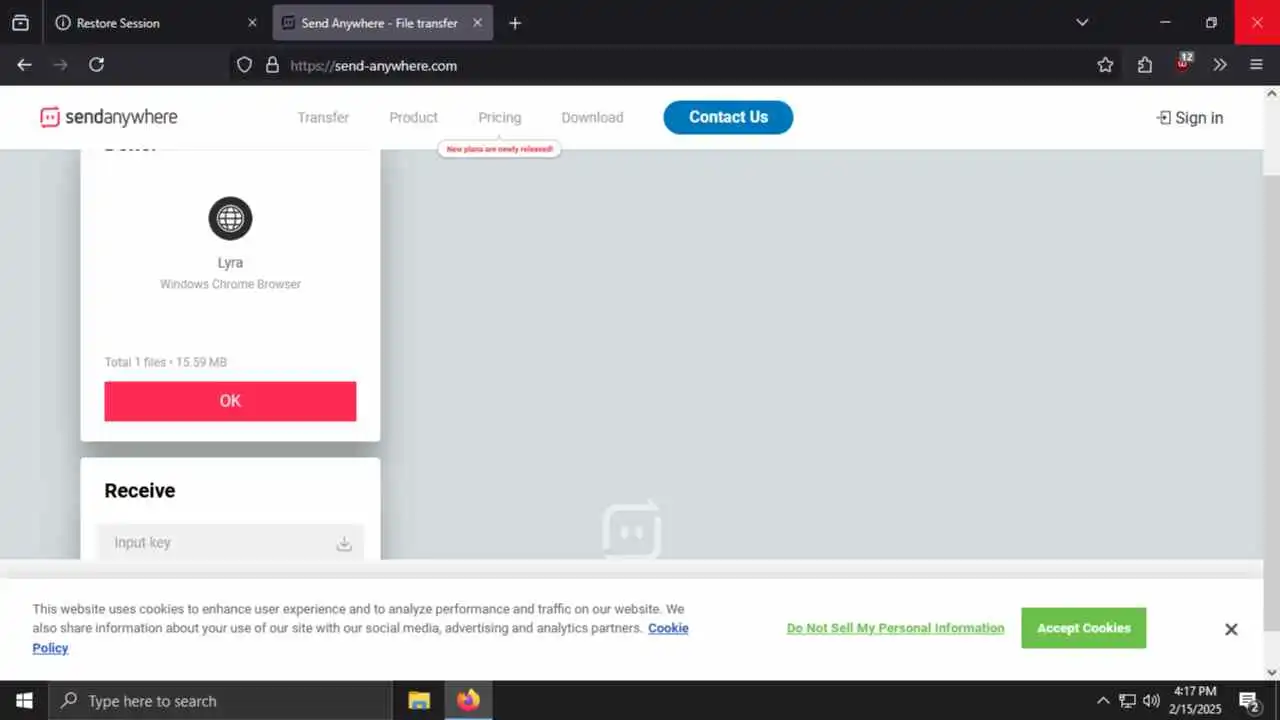Go back with the browser back arrow

tap(25, 65)
